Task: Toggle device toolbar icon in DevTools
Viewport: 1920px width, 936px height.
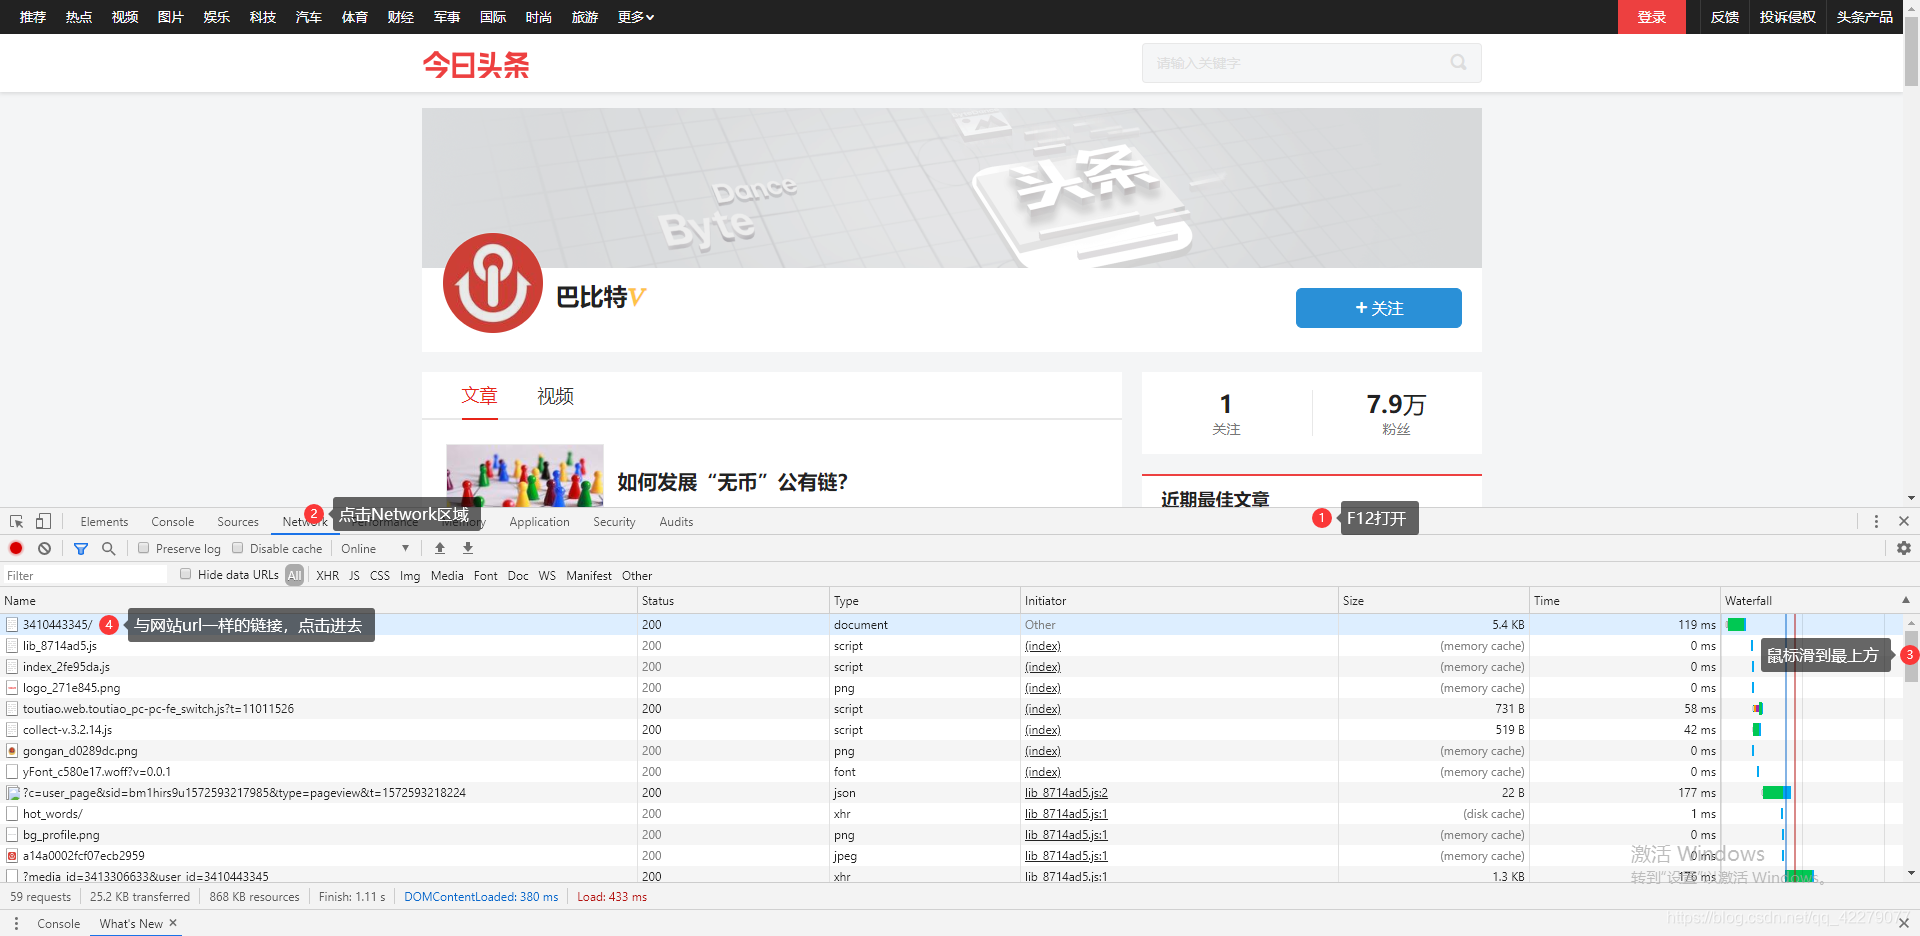Action: click(43, 522)
